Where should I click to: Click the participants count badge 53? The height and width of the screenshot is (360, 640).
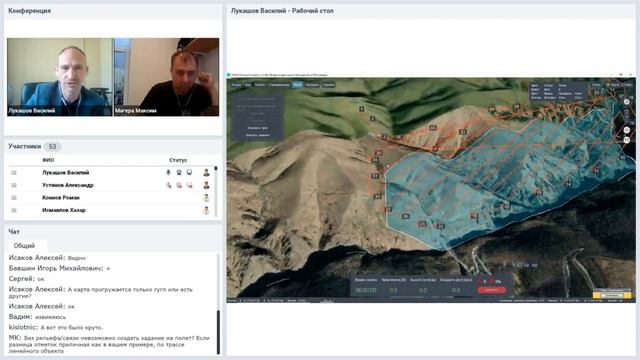(52, 147)
